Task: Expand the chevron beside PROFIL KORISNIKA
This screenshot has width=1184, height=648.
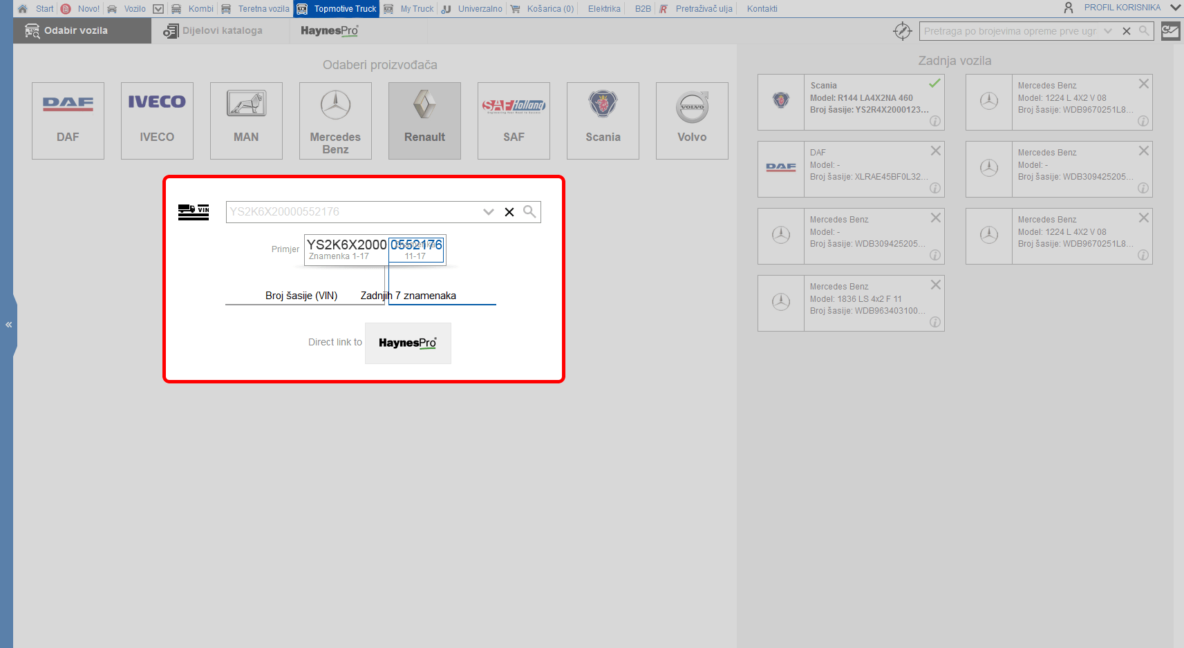Action: click(x=1176, y=8)
